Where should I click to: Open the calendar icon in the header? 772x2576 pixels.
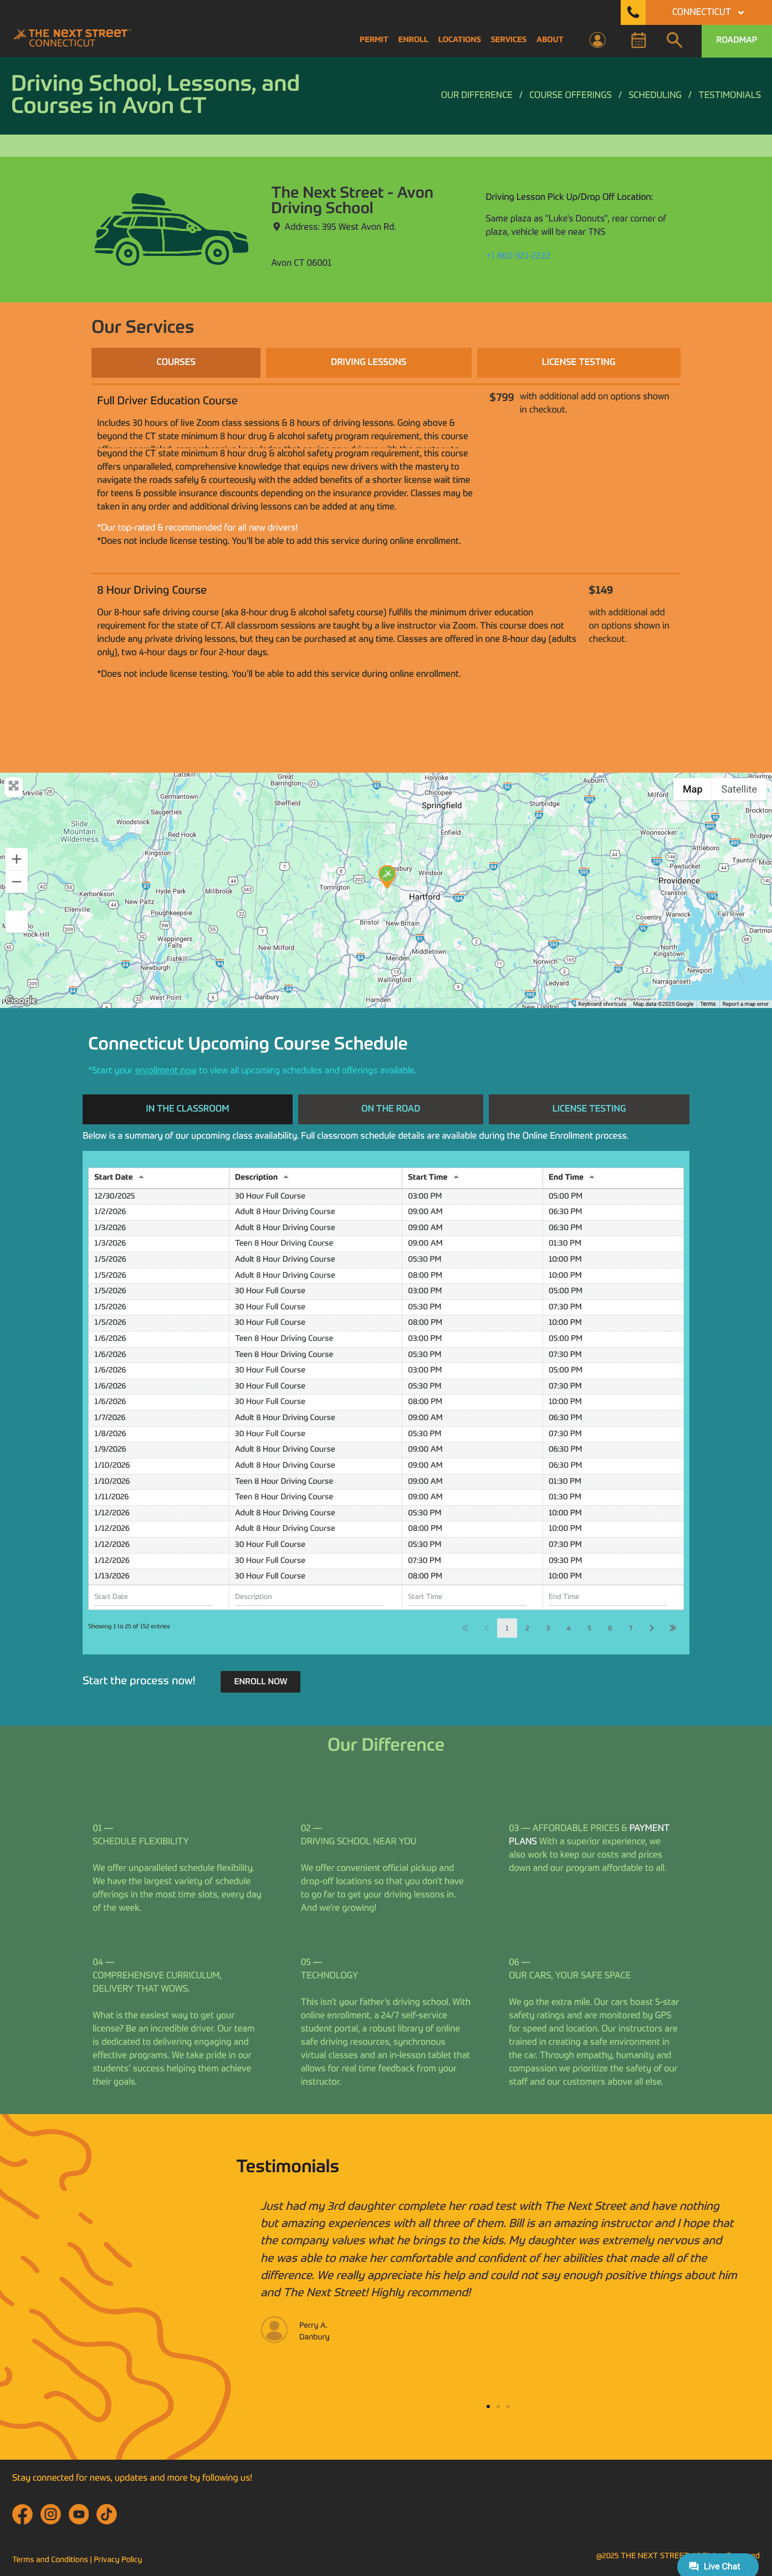pos(638,40)
